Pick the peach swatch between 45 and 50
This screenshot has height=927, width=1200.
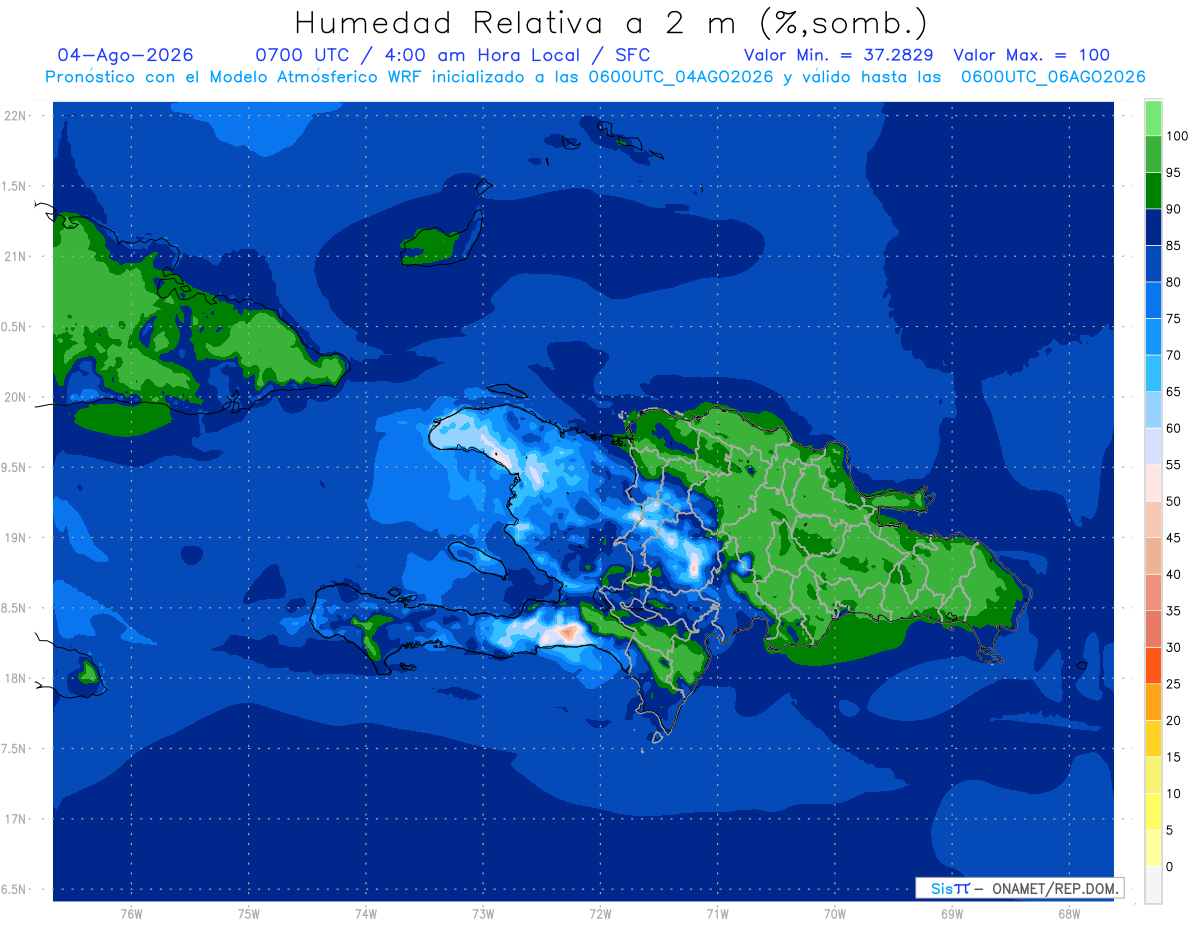click(x=1153, y=520)
